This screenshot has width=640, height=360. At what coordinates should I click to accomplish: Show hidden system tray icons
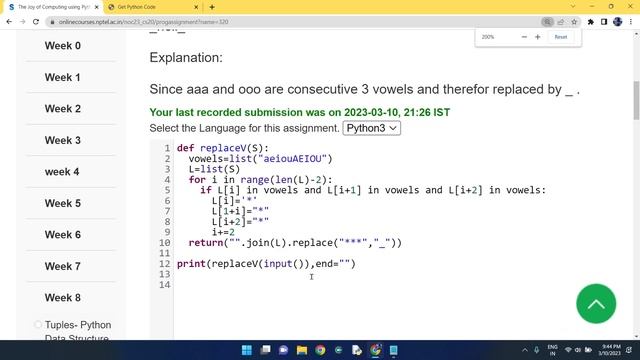point(525,350)
